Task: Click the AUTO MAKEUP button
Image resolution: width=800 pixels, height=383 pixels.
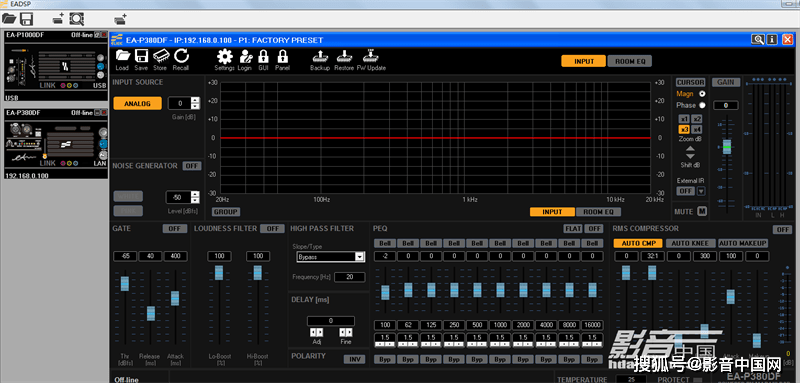Action: pyautogui.click(x=742, y=243)
